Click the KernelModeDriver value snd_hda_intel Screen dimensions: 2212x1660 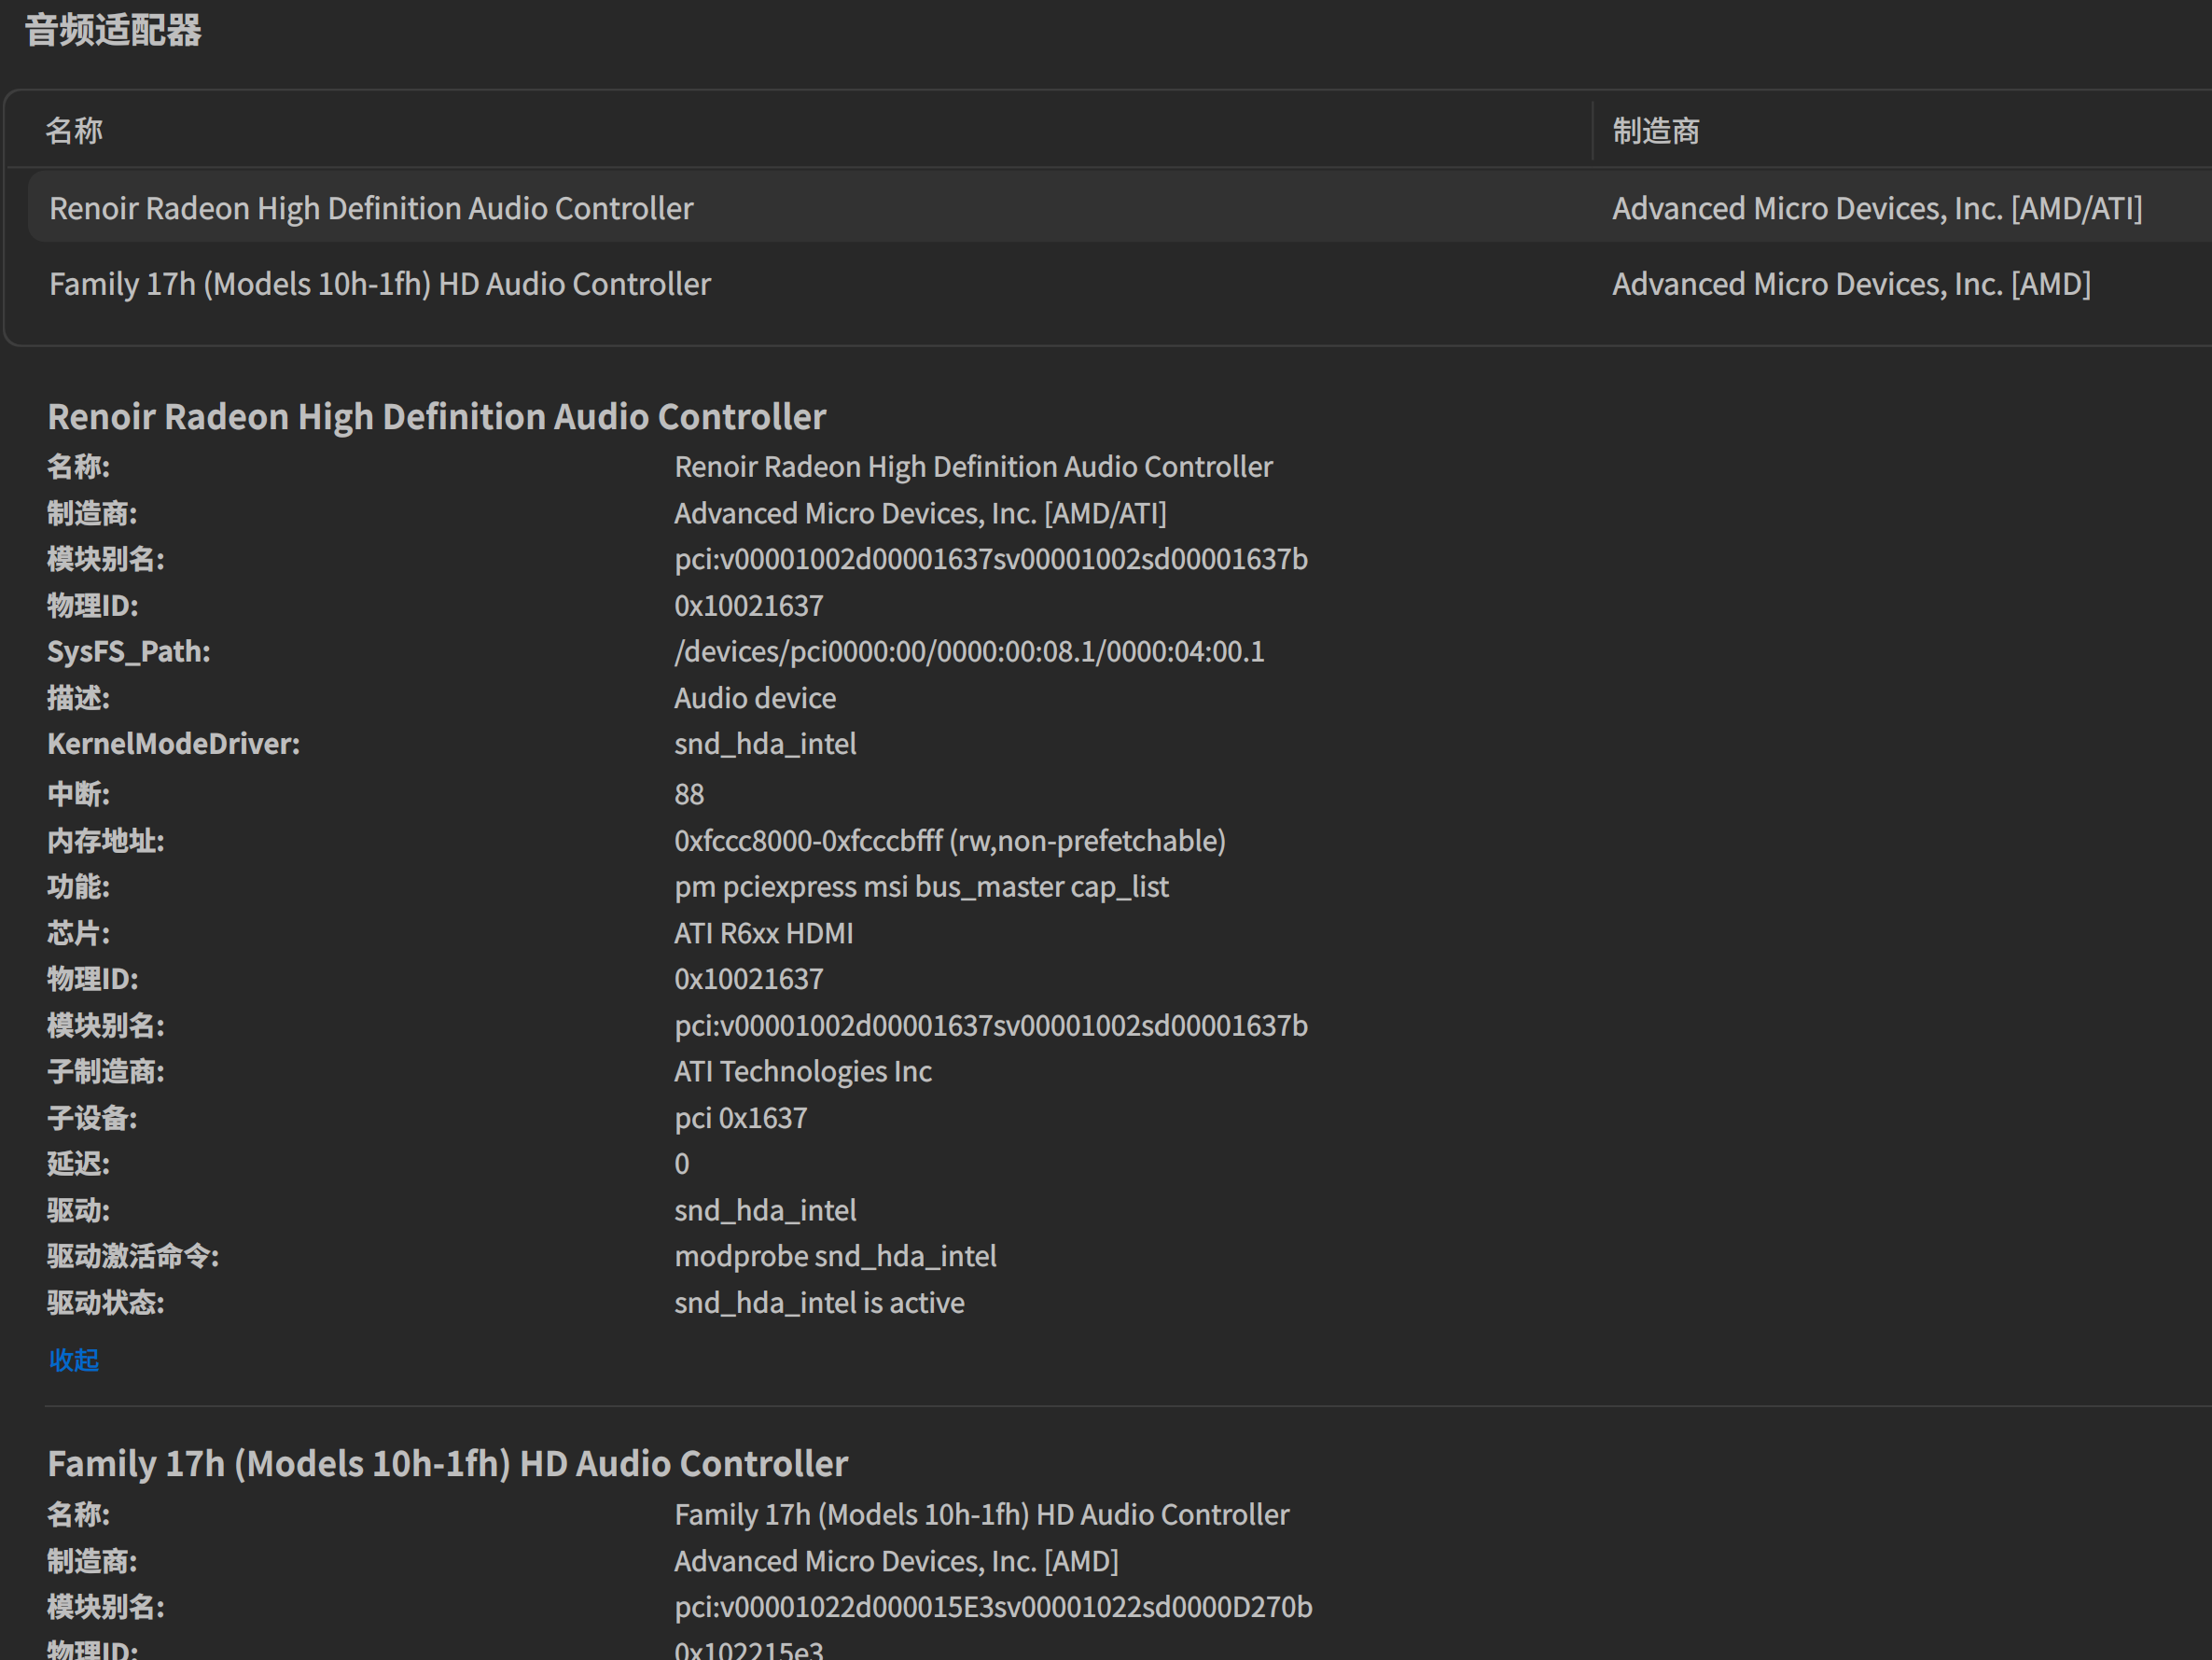(x=765, y=743)
